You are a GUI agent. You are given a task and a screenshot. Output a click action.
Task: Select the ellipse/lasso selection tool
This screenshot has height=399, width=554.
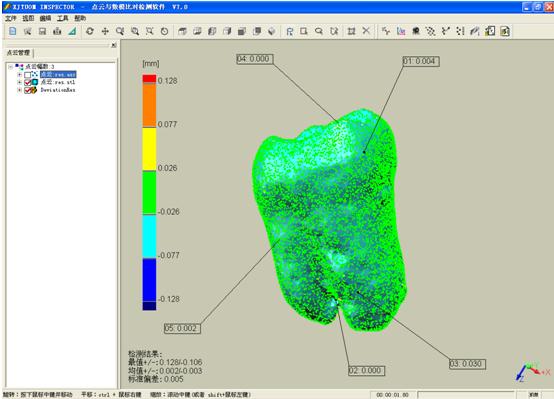[319, 31]
